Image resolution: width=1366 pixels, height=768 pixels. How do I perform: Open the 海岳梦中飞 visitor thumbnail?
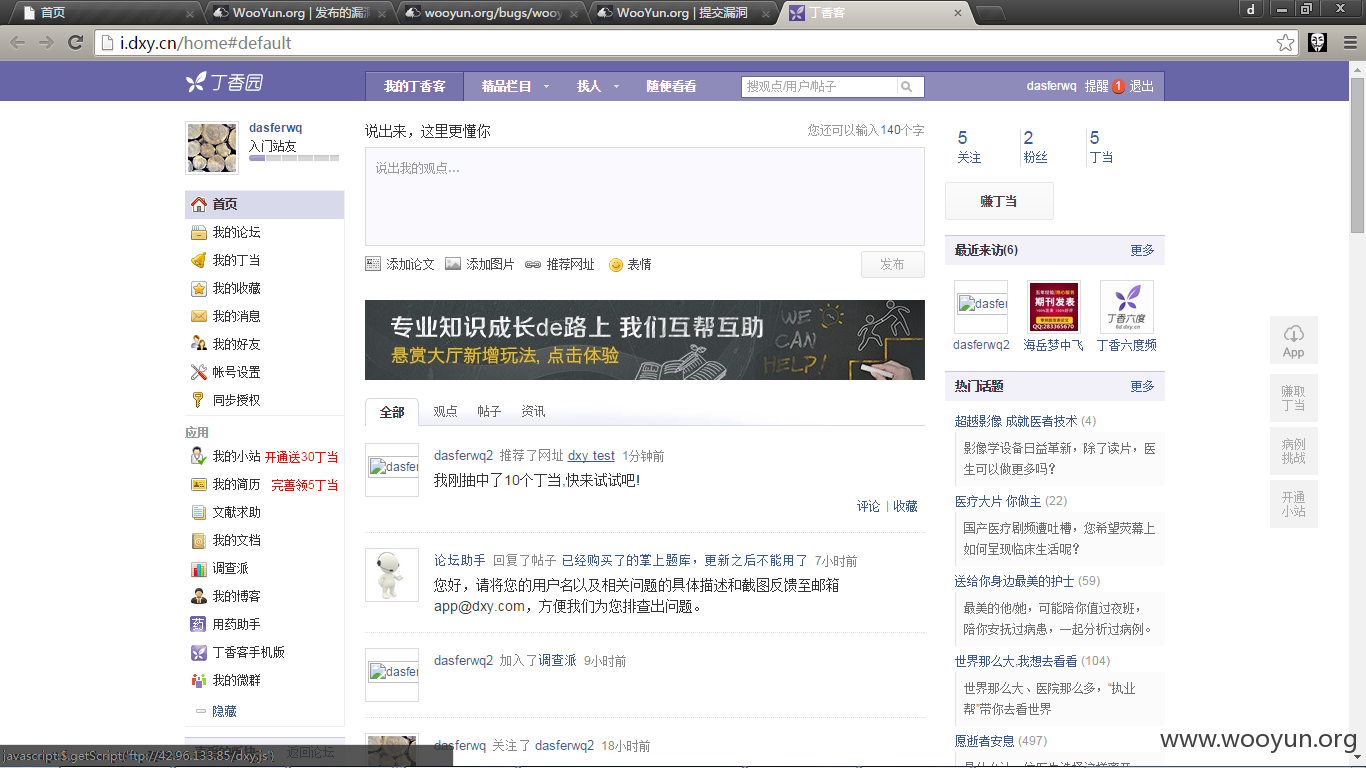pyautogui.click(x=1054, y=307)
